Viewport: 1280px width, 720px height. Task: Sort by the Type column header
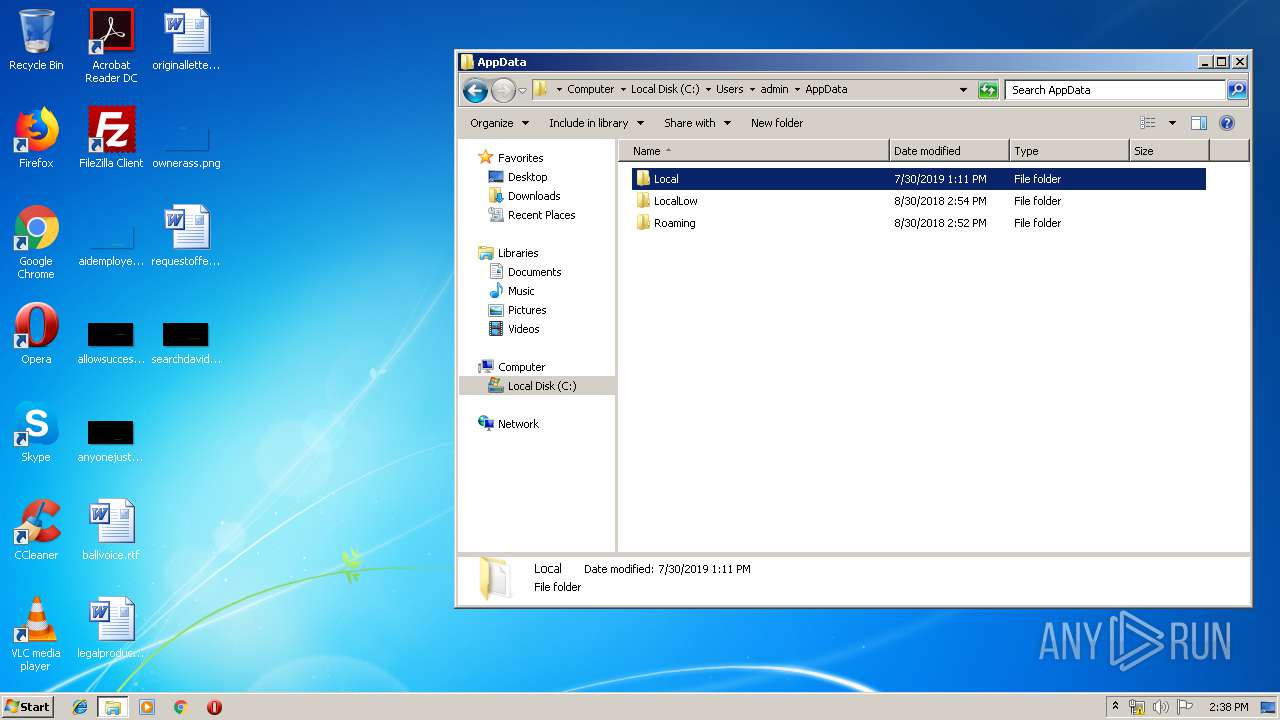[1069, 151]
